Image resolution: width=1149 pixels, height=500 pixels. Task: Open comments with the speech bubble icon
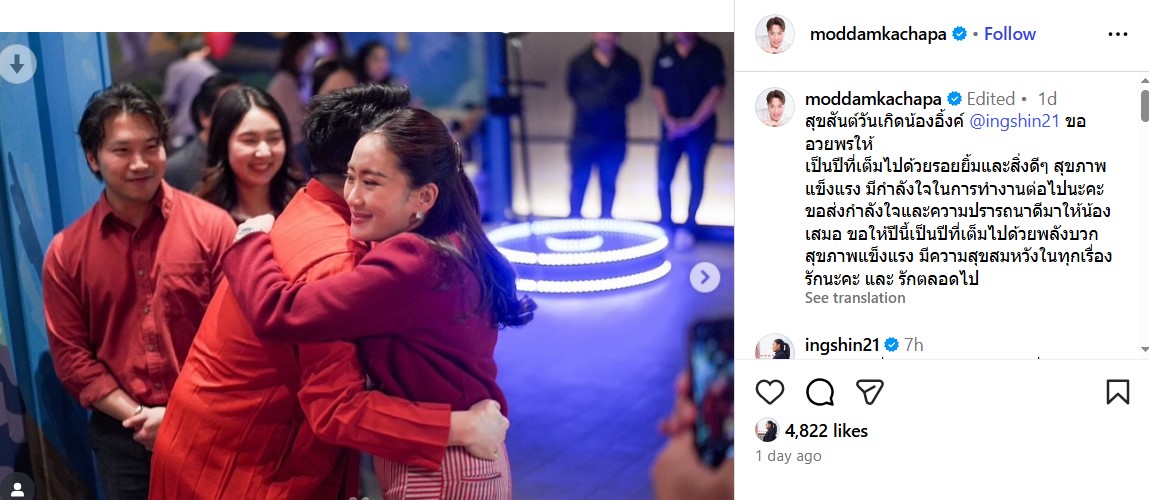coord(820,392)
